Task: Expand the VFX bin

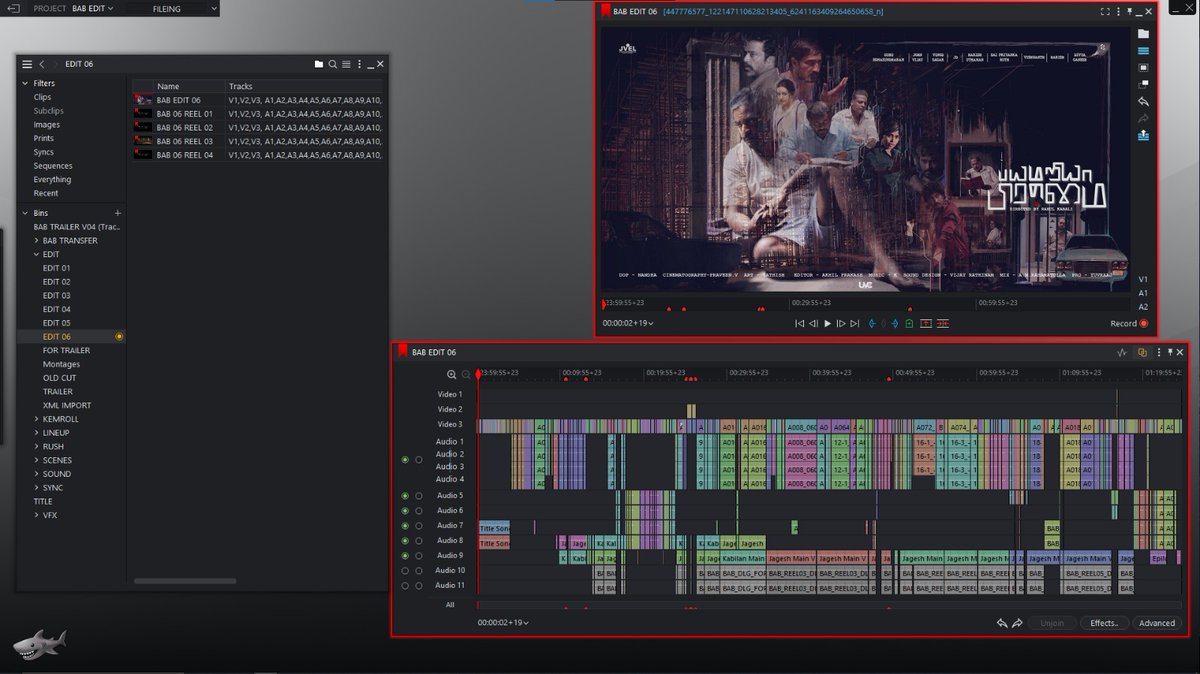Action: coord(37,515)
